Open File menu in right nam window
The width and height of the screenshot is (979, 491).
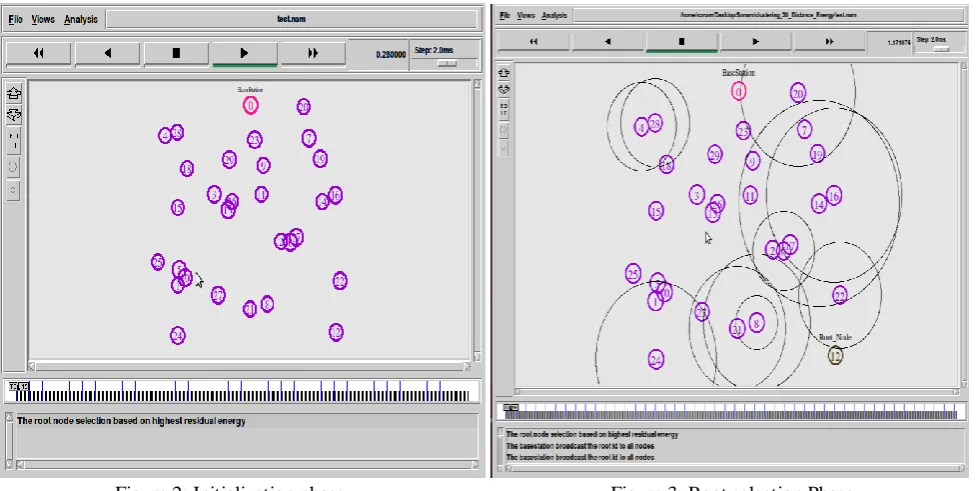(x=505, y=15)
